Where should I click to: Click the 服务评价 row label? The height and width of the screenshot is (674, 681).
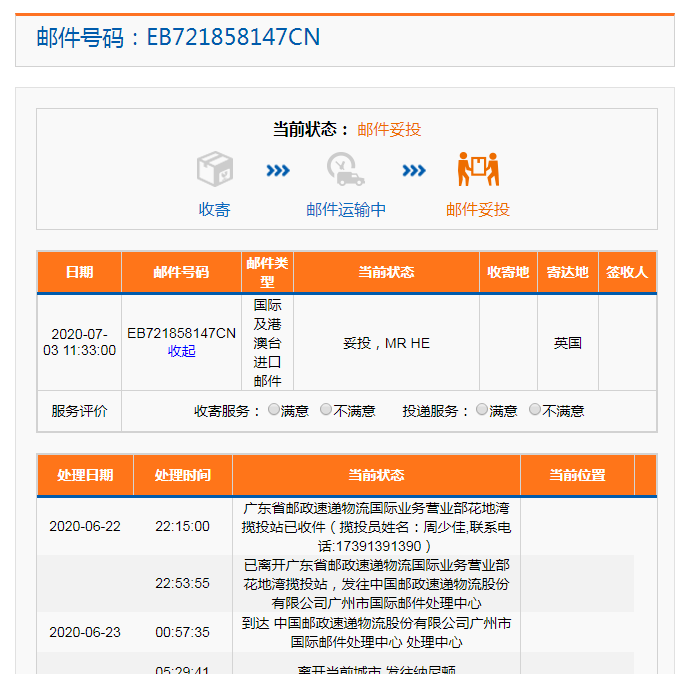coord(79,411)
